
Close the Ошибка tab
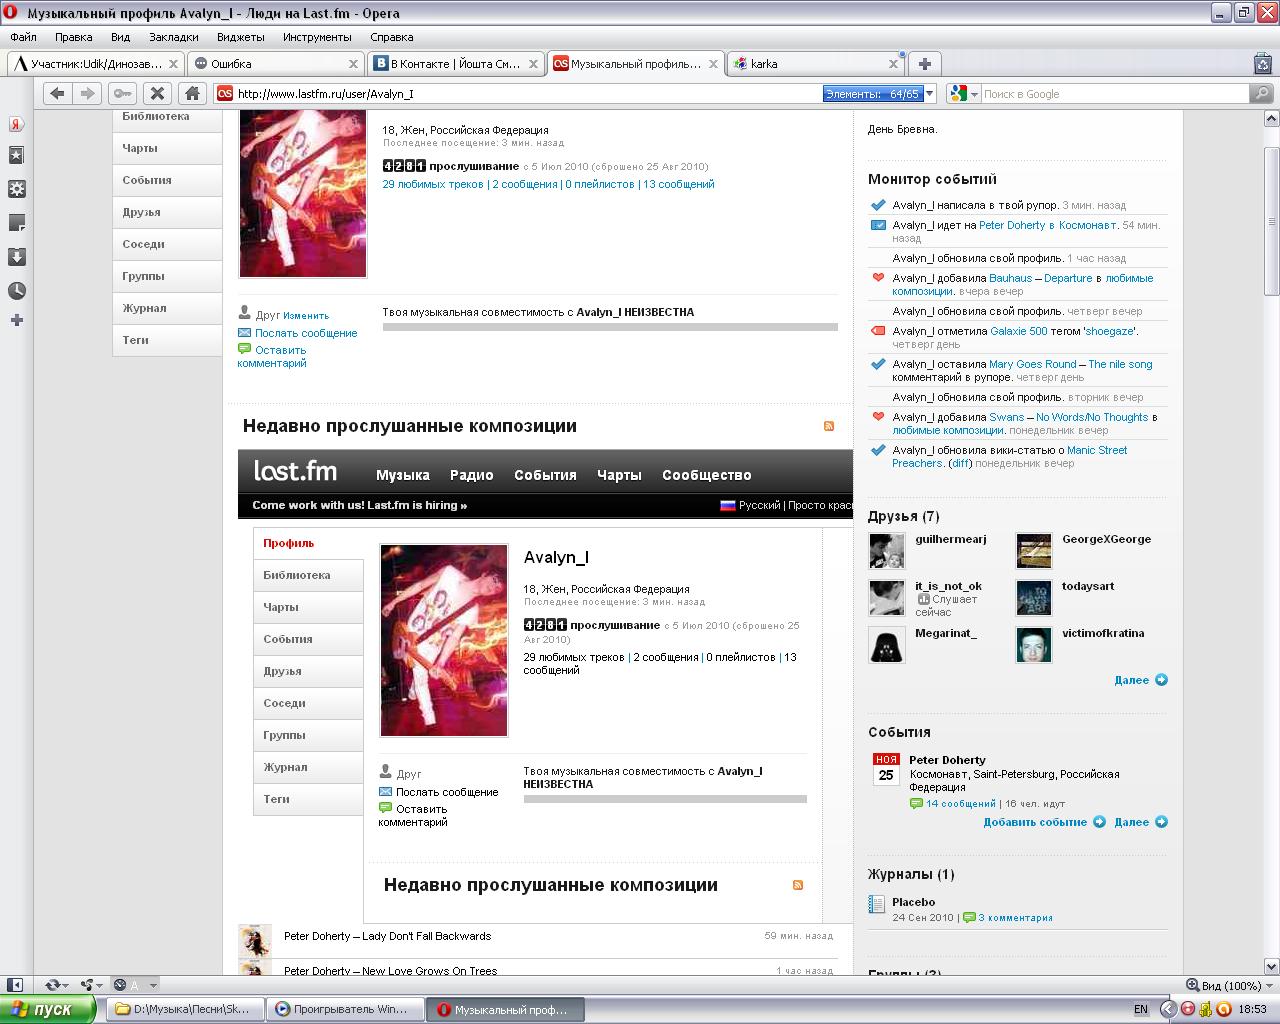[x=353, y=63]
